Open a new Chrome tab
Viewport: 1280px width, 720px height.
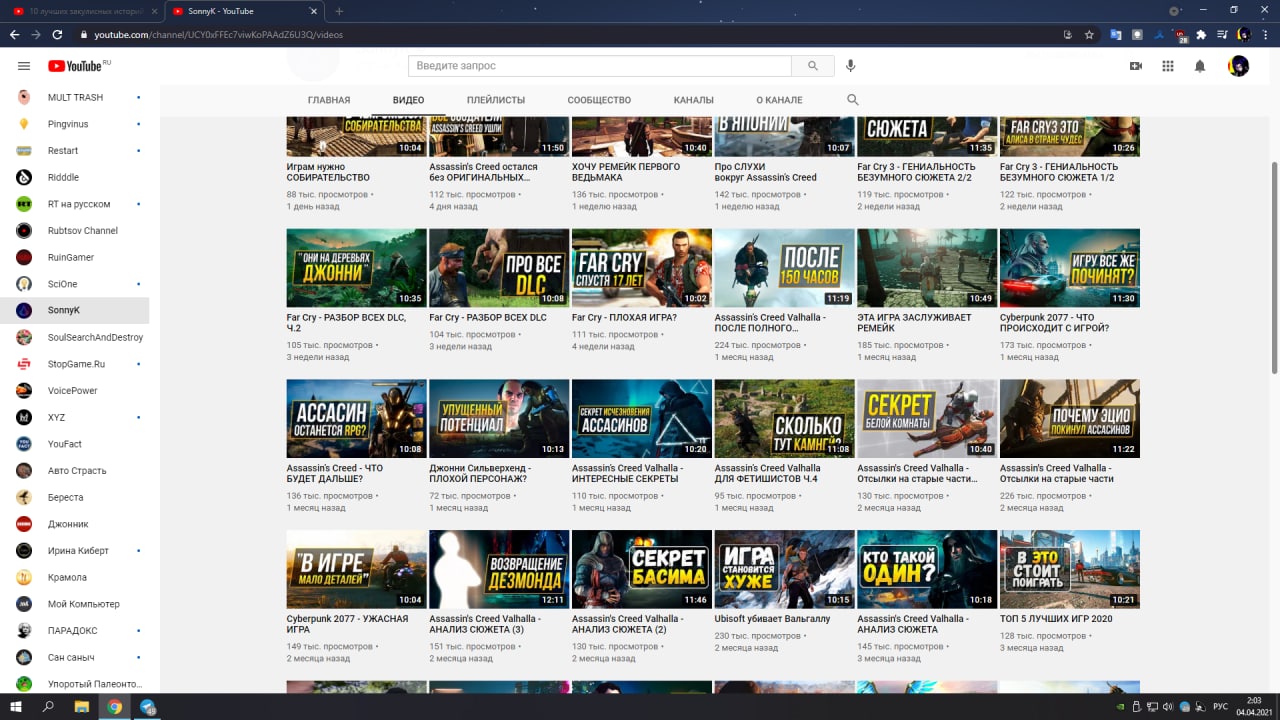[x=339, y=11]
